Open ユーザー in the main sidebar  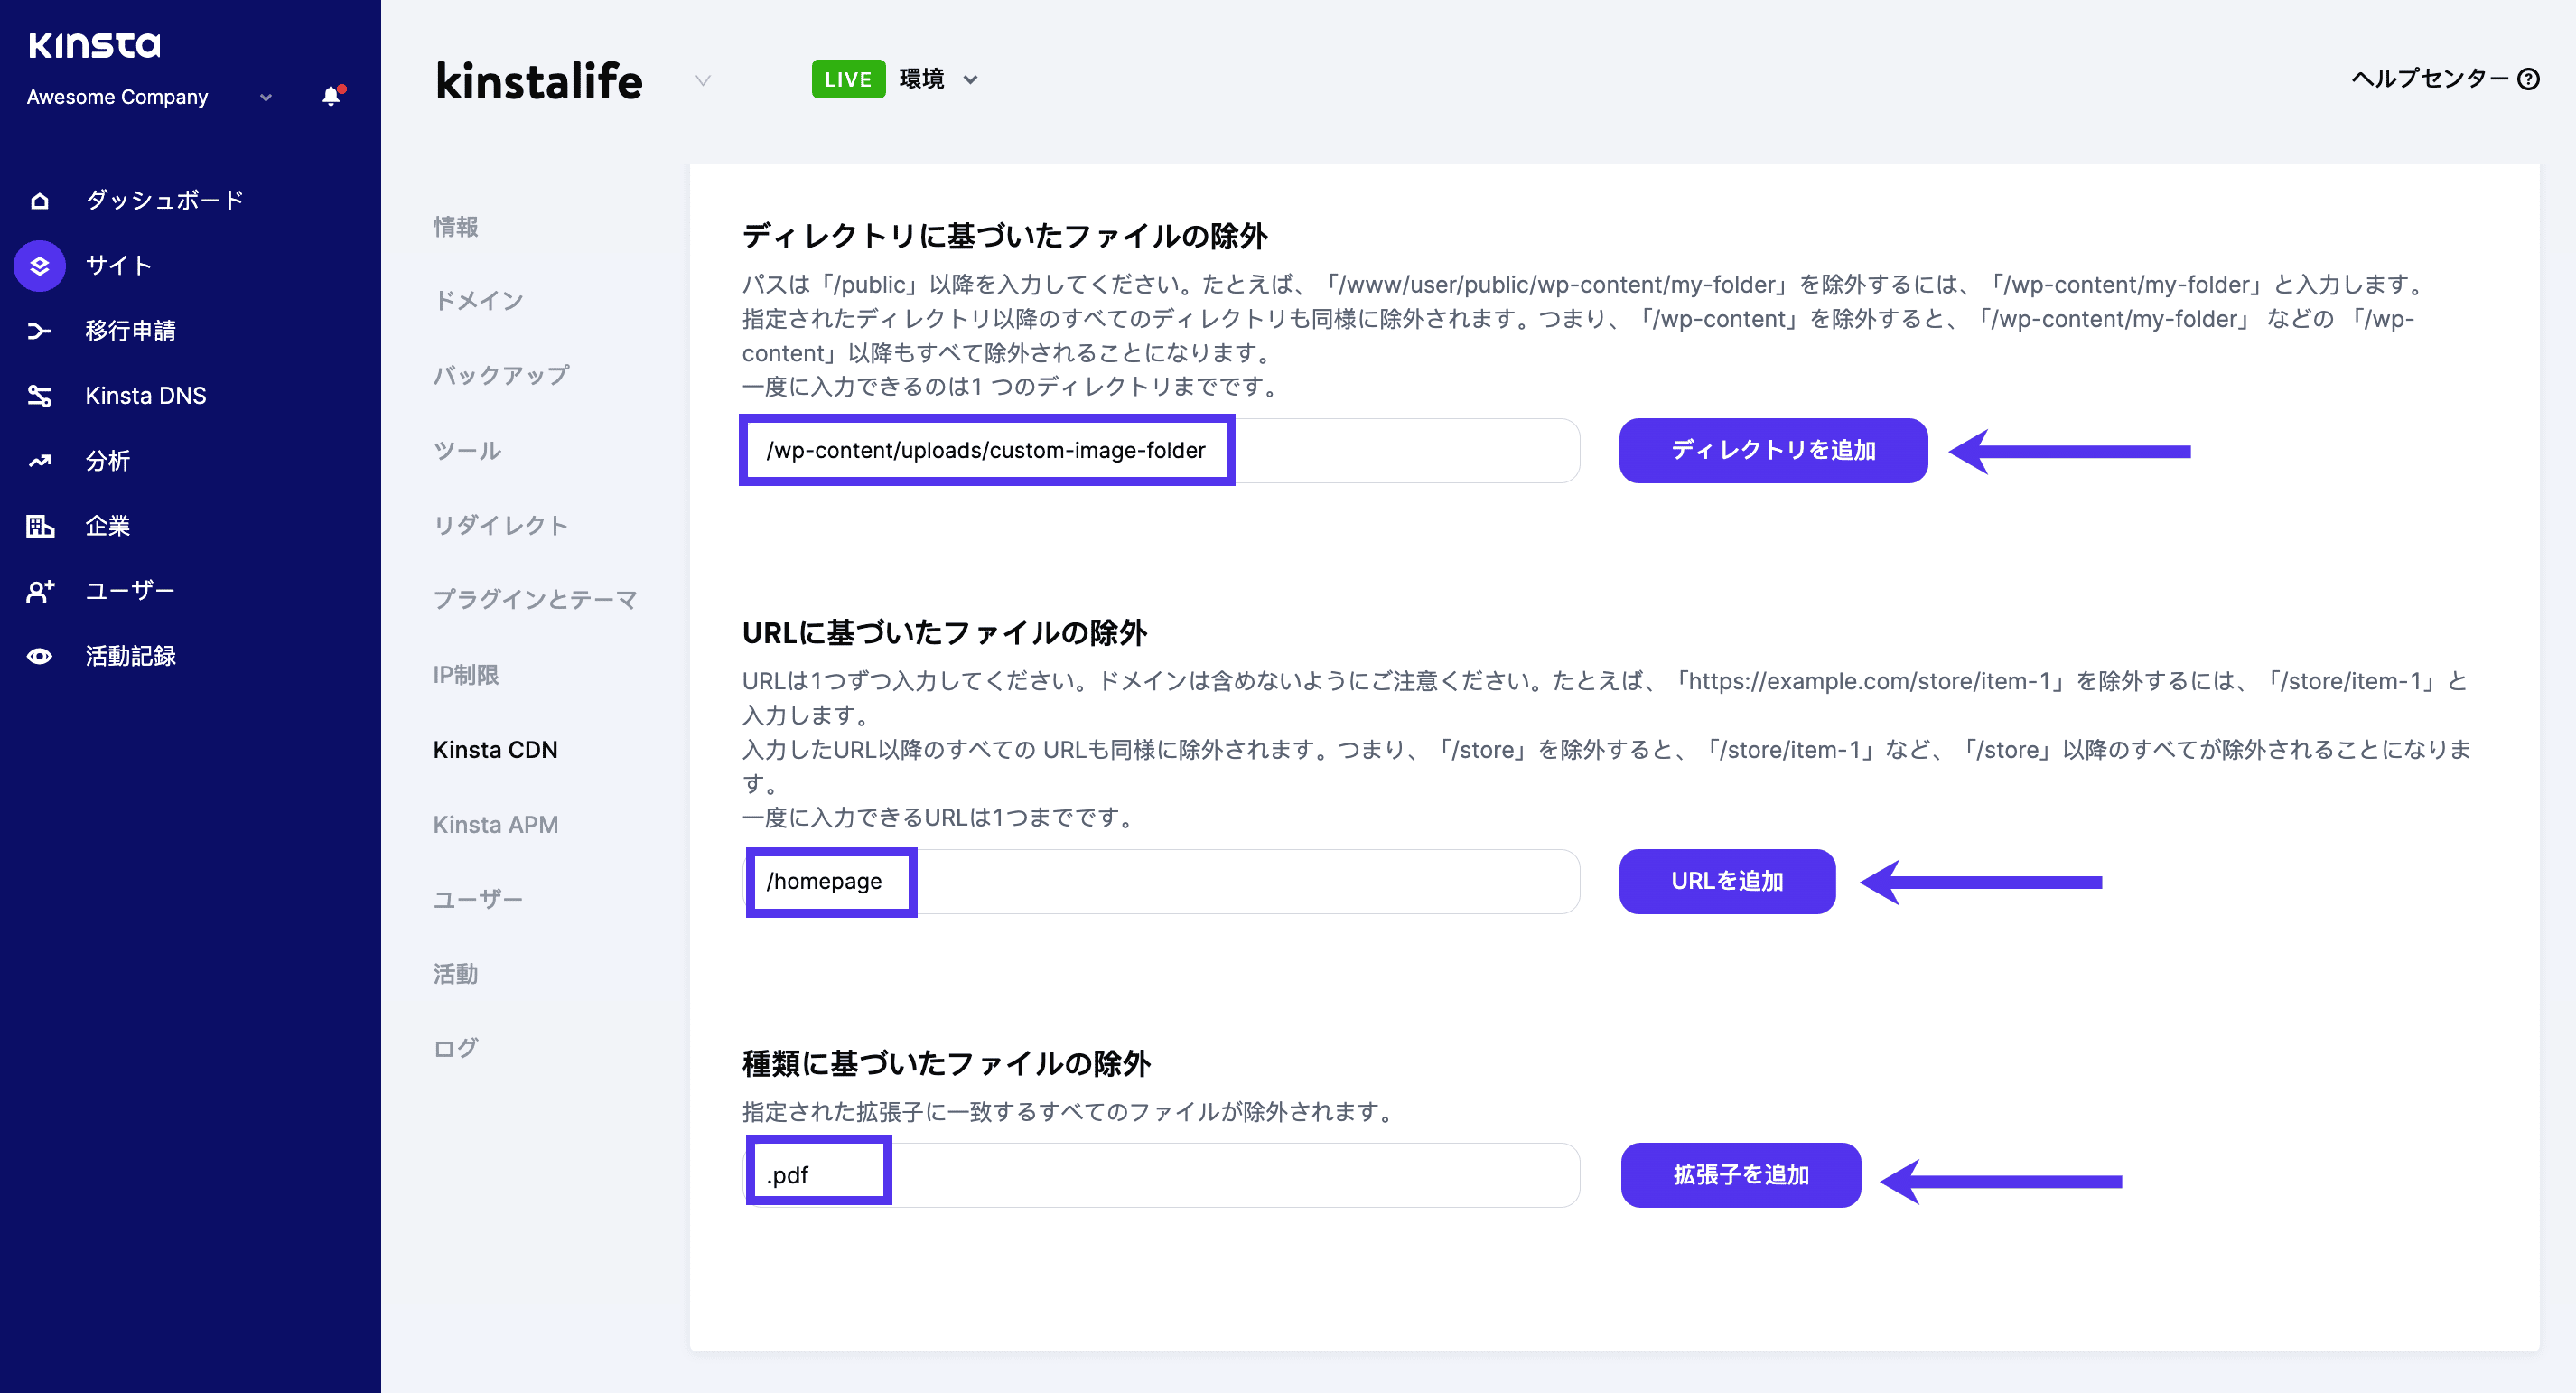click(x=130, y=590)
